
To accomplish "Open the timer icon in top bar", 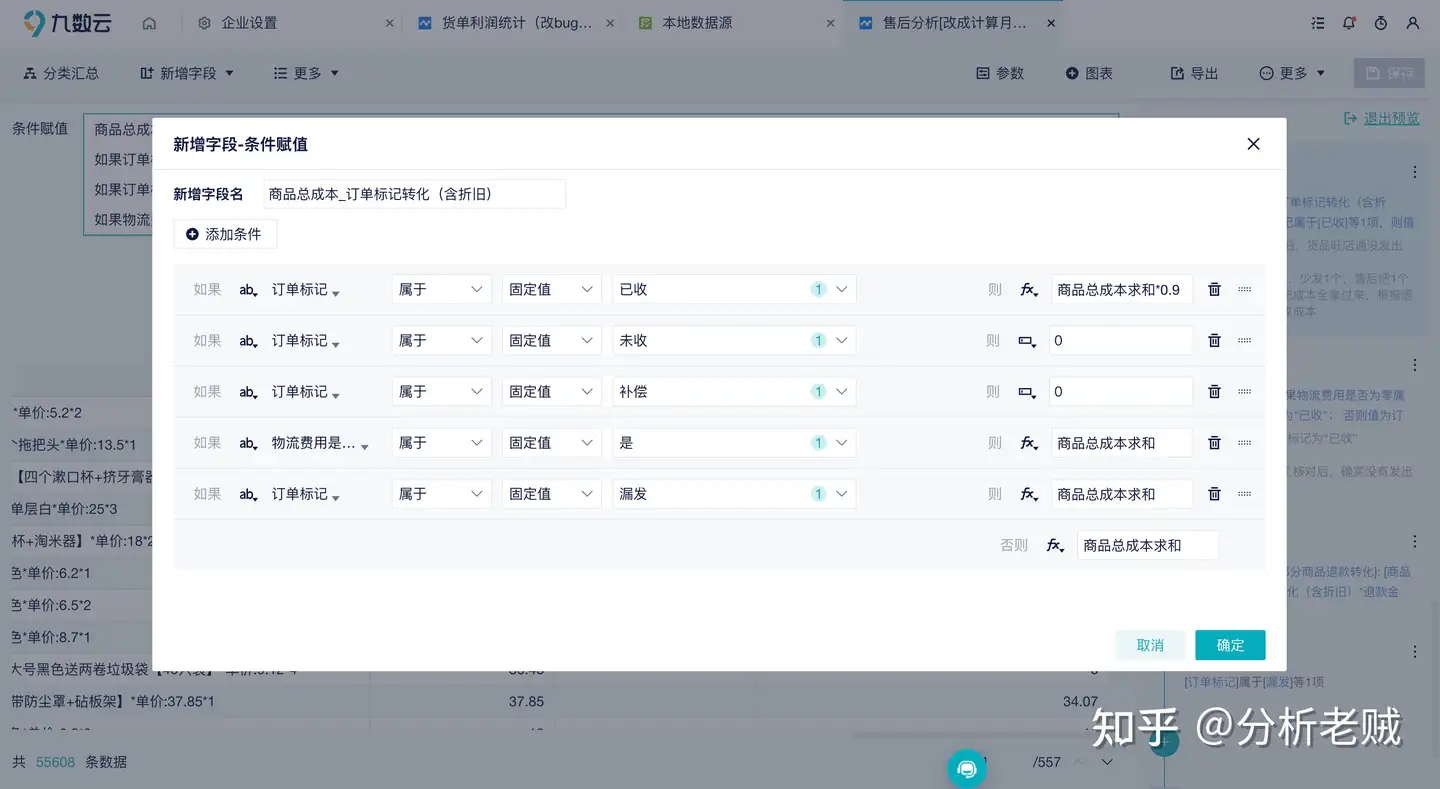I will [1381, 22].
